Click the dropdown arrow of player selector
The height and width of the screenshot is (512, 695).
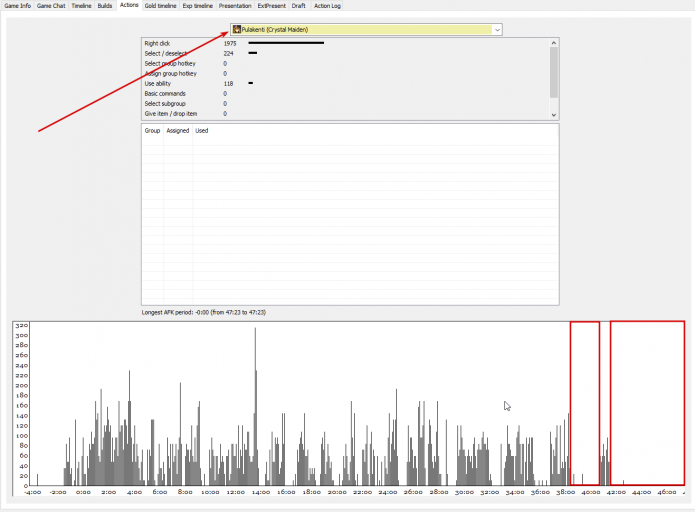click(497, 30)
